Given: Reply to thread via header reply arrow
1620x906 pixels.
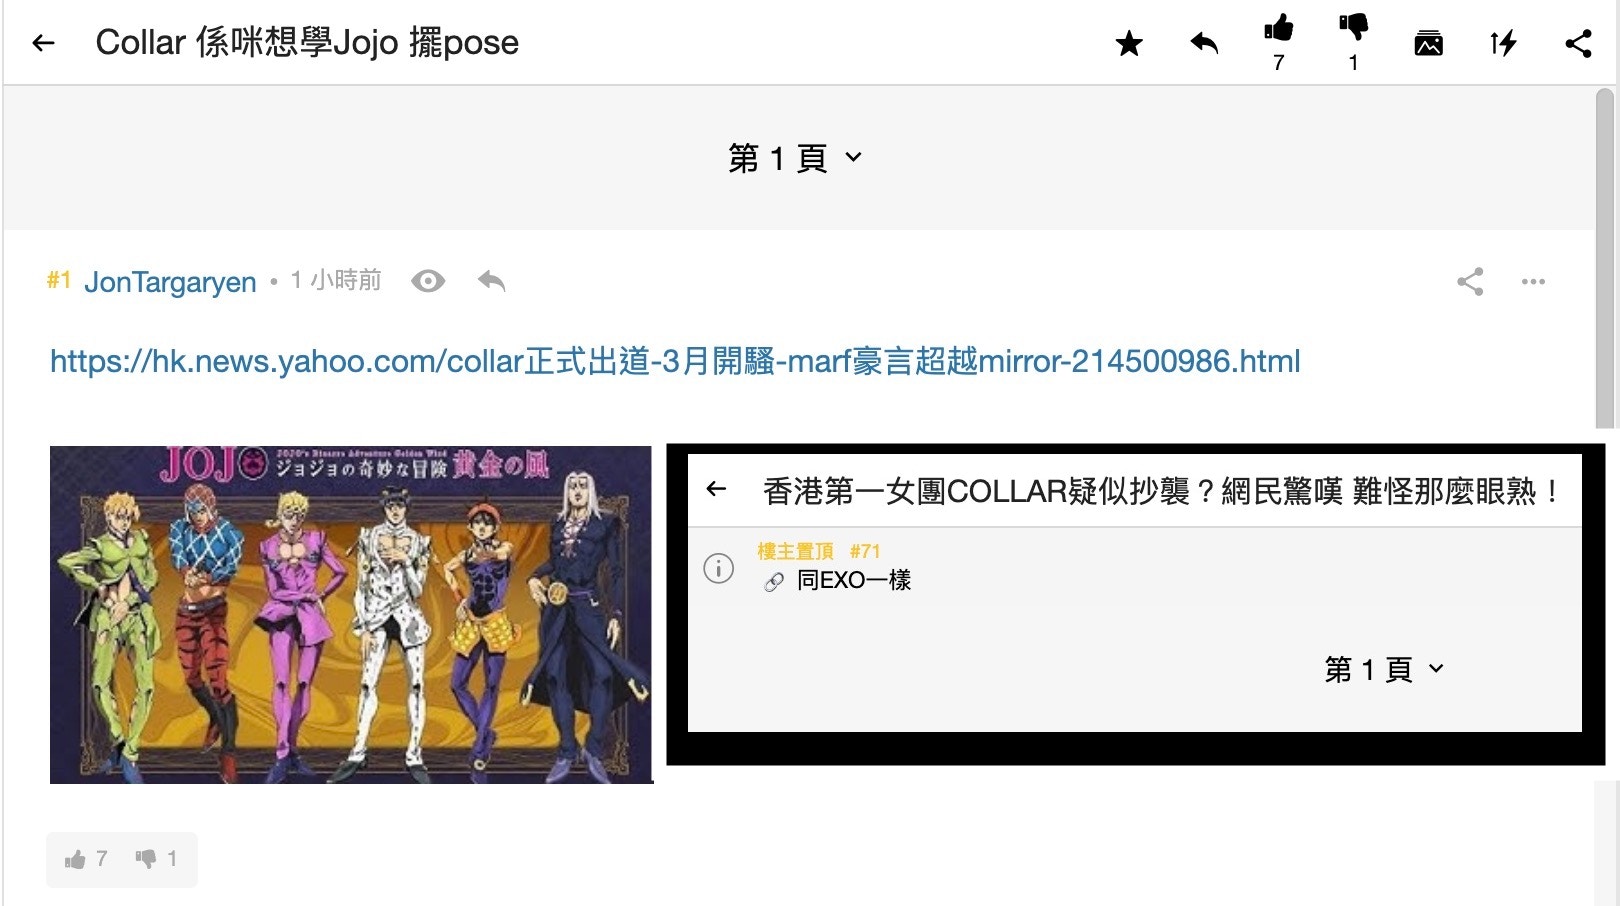Looking at the screenshot, I should (1204, 43).
